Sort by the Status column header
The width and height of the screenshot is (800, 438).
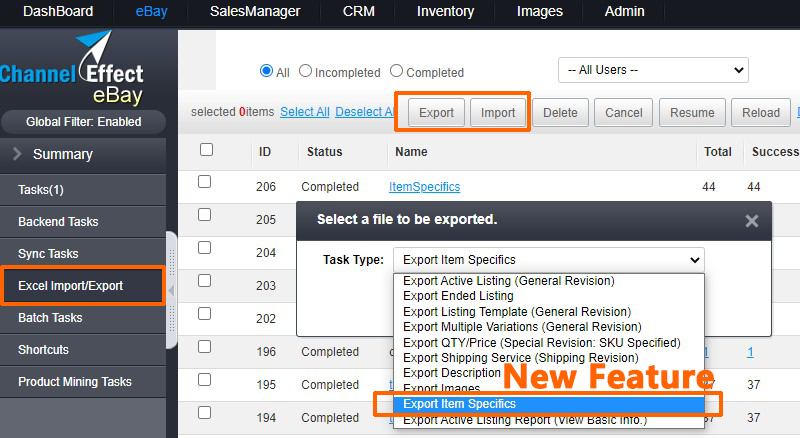coord(324,152)
